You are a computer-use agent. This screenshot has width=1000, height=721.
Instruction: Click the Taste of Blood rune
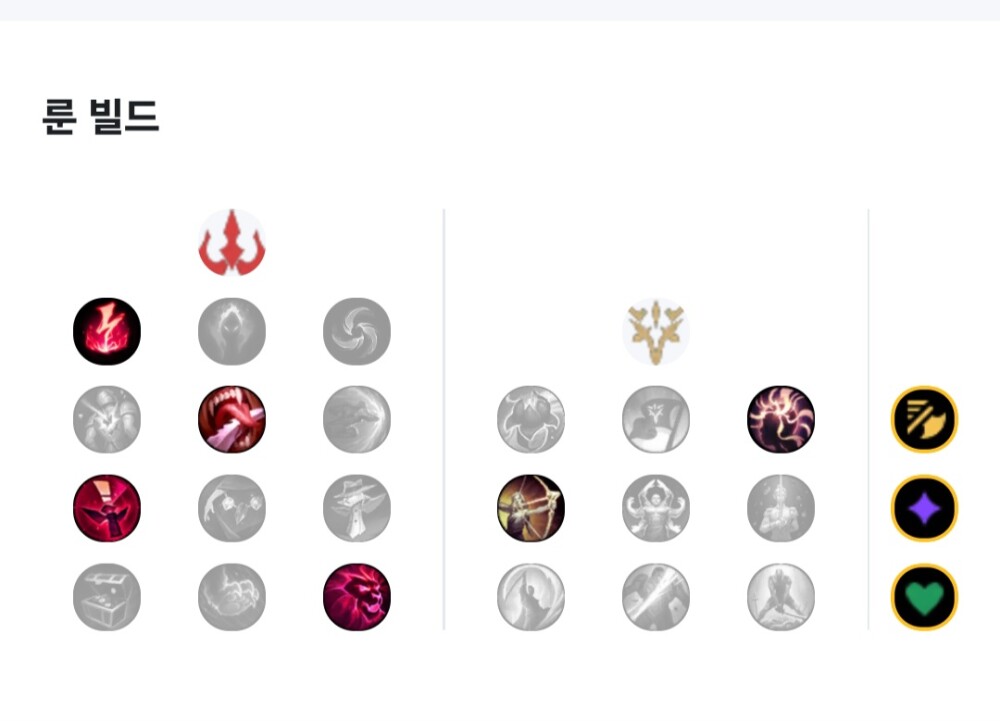[232, 420]
